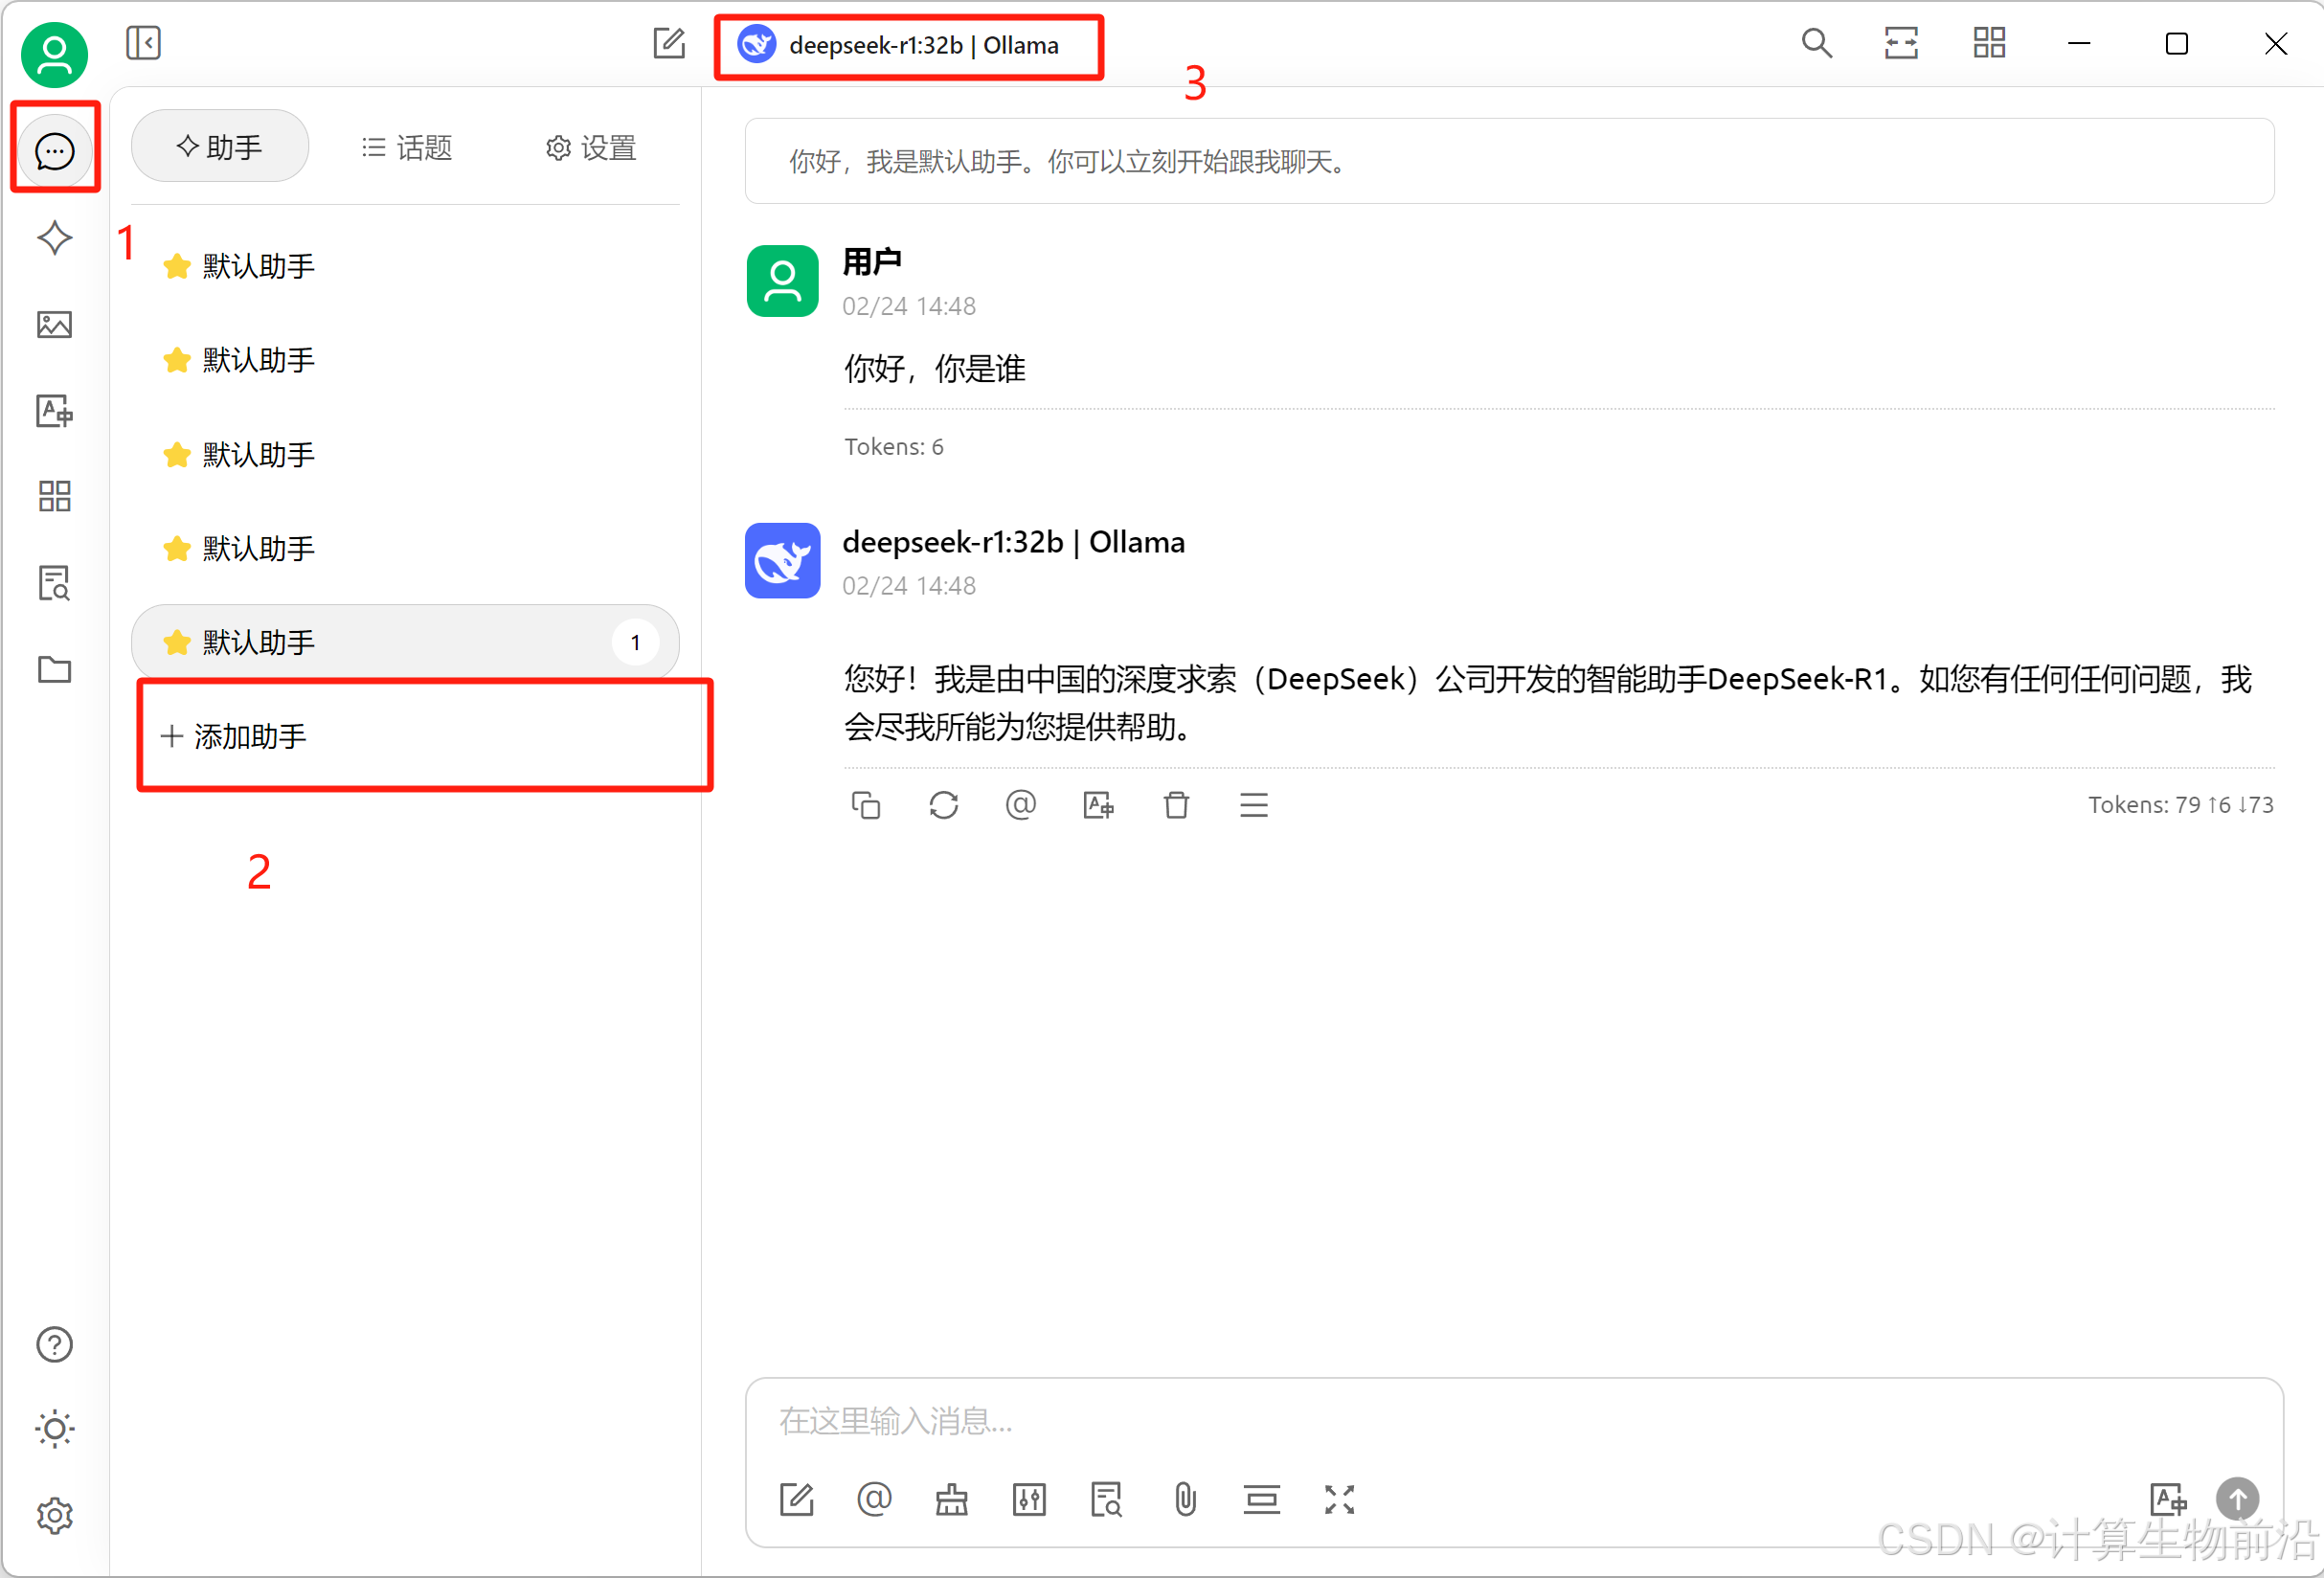Switch to the 设置 tab

591,148
